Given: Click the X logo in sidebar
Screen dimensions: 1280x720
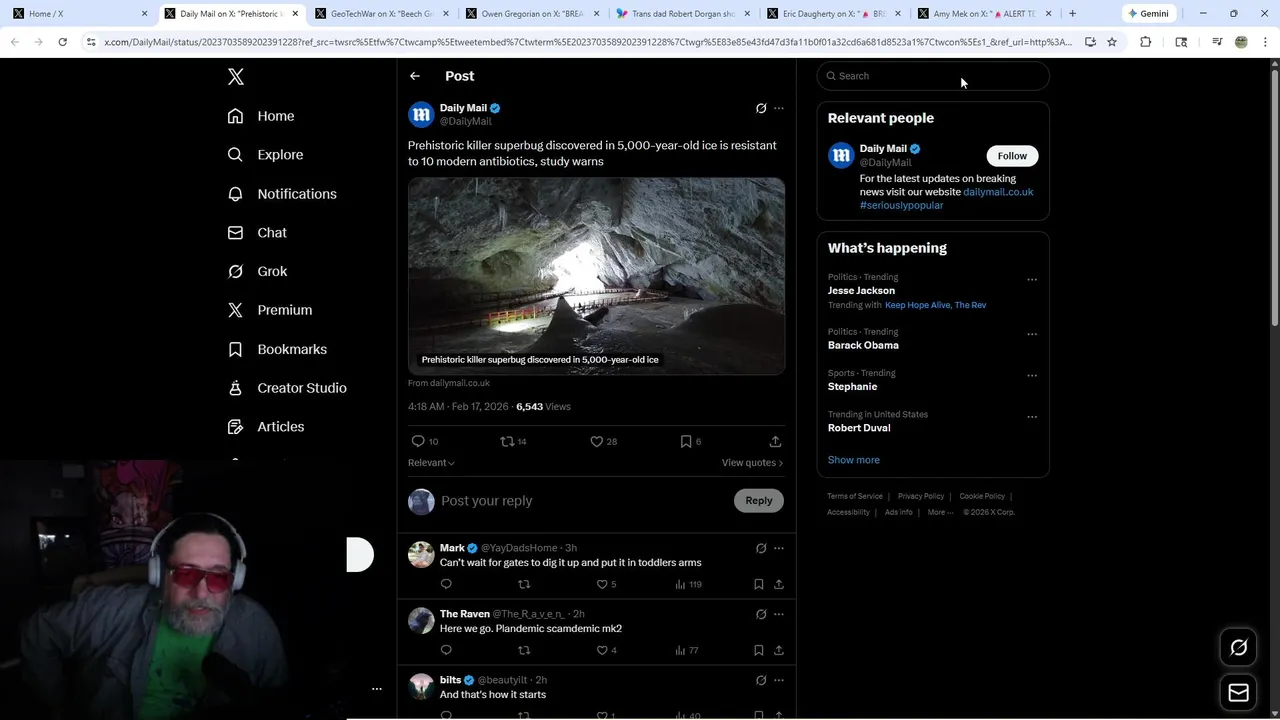Looking at the screenshot, I should click(236, 77).
